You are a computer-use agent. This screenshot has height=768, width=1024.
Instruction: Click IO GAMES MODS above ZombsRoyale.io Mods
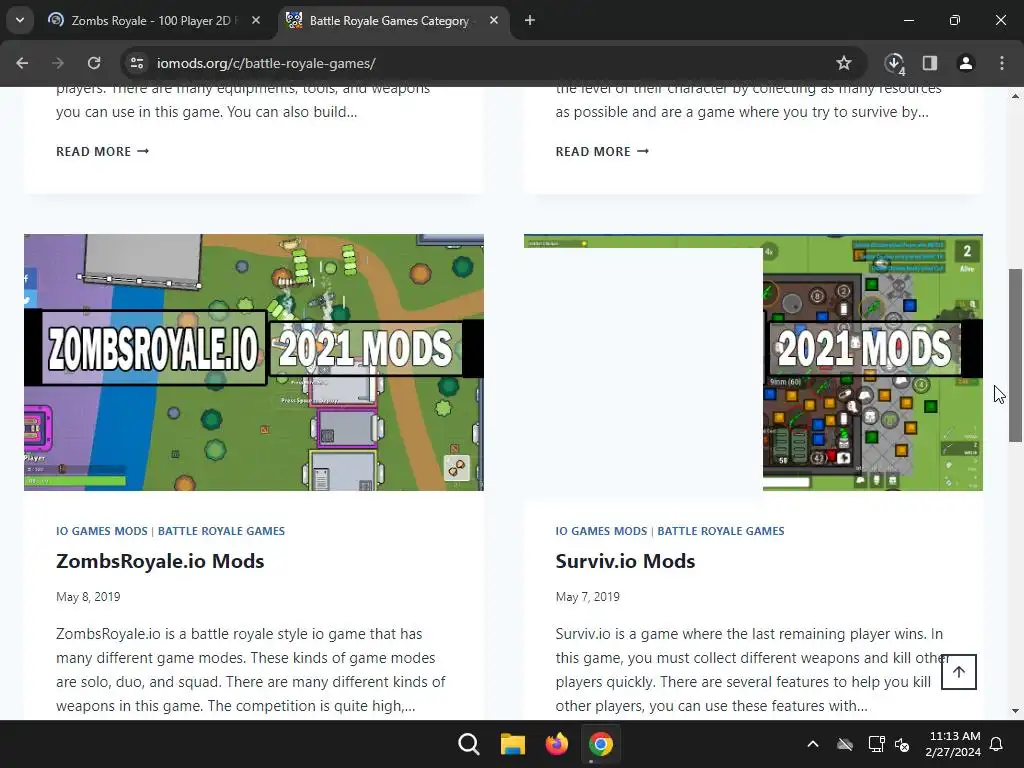point(102,531)
